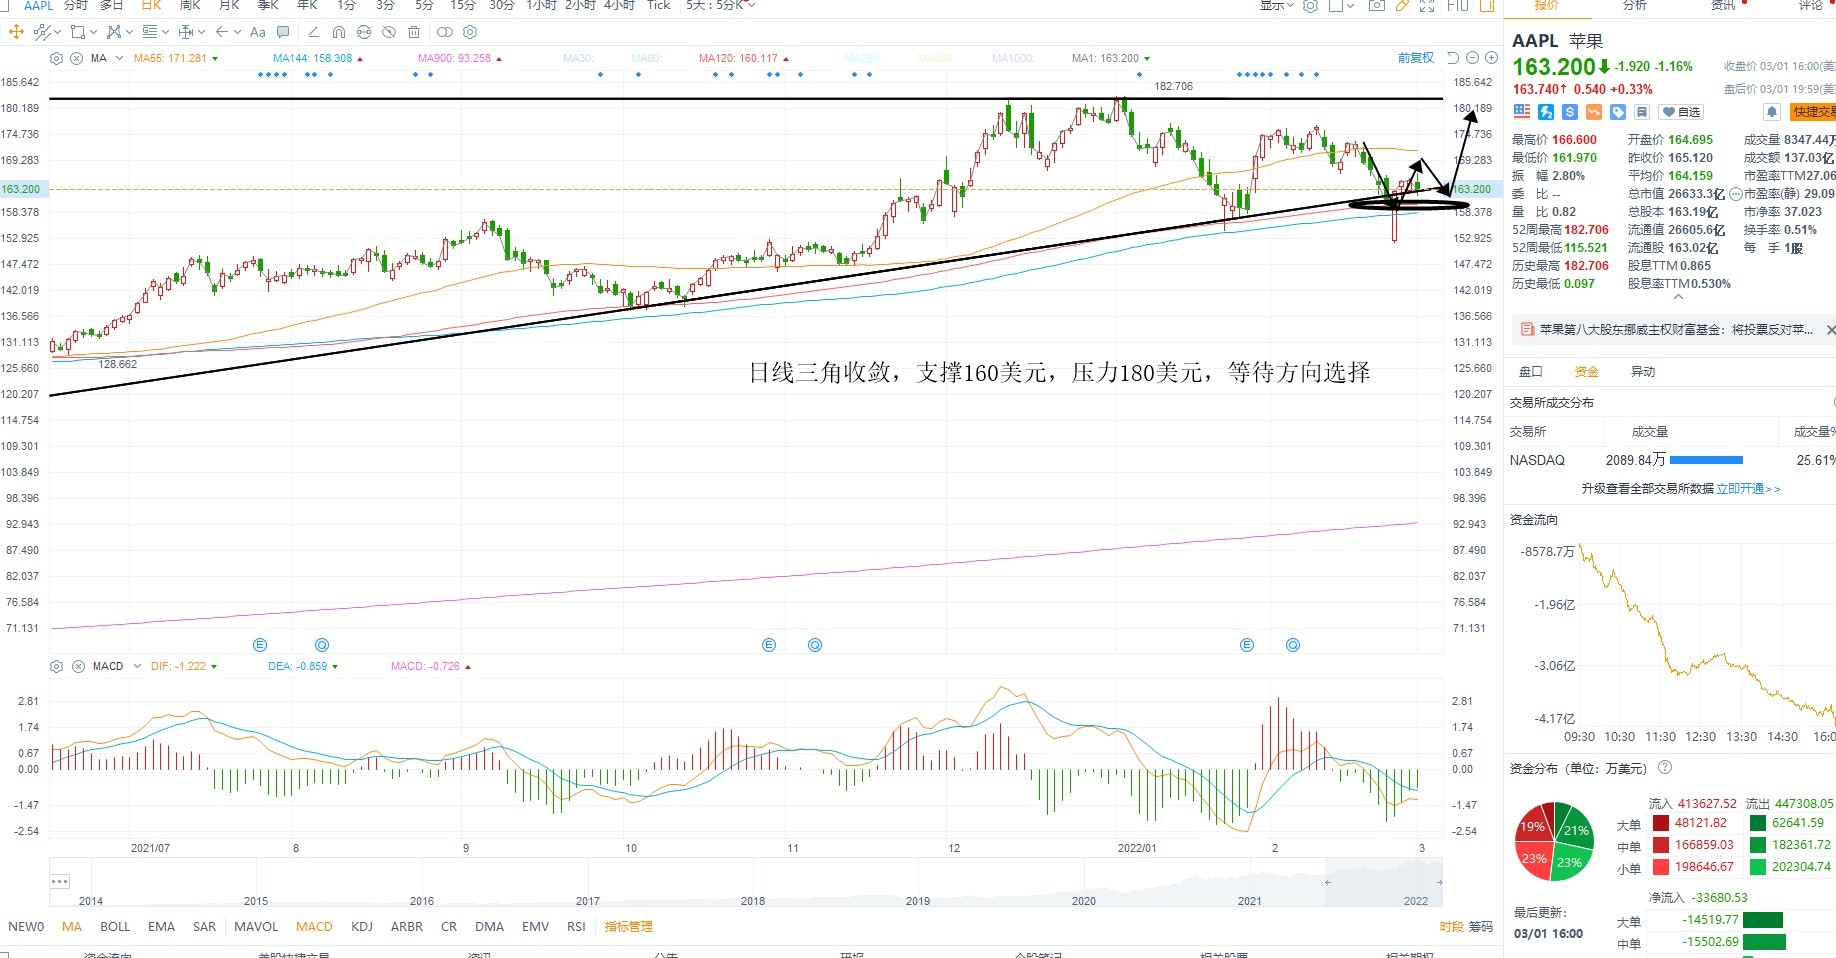Viewport: 1836px width, 958px height.
Task: Click 前复权 price adjustment link
Action: [1416, 58]
